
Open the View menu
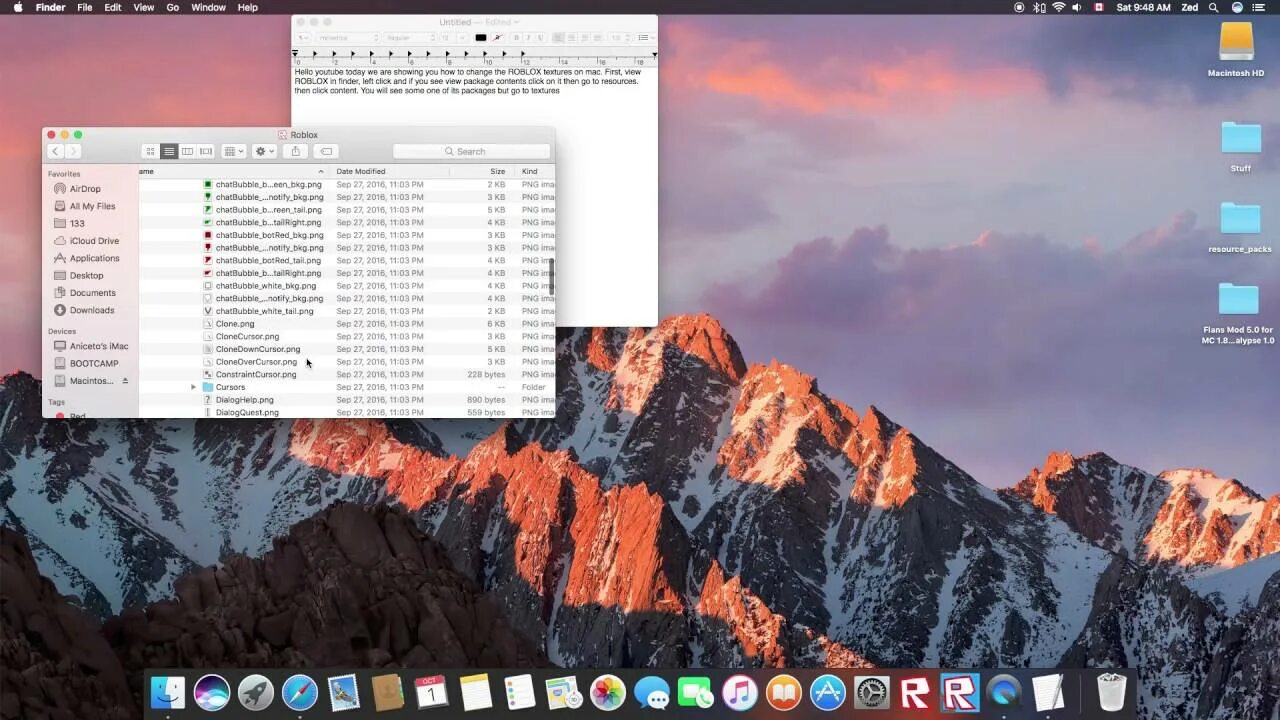(144, 7)
